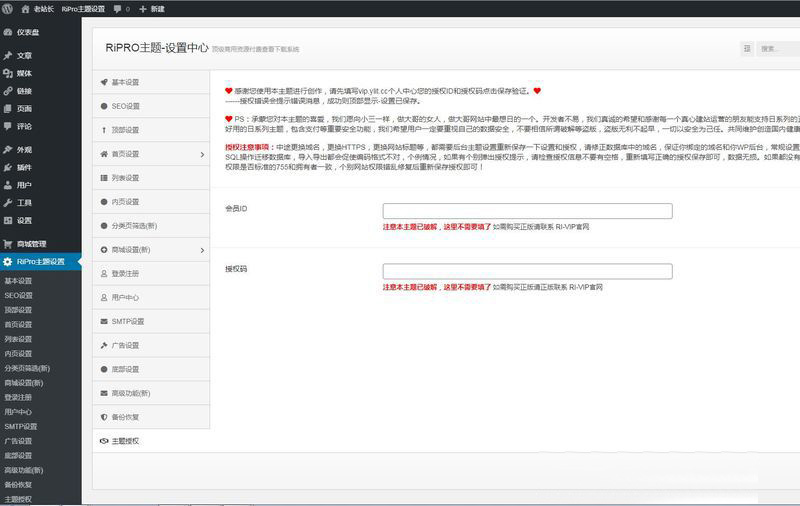Click the WordPress logo icon
800x506 pixels.
pos(8,8)
